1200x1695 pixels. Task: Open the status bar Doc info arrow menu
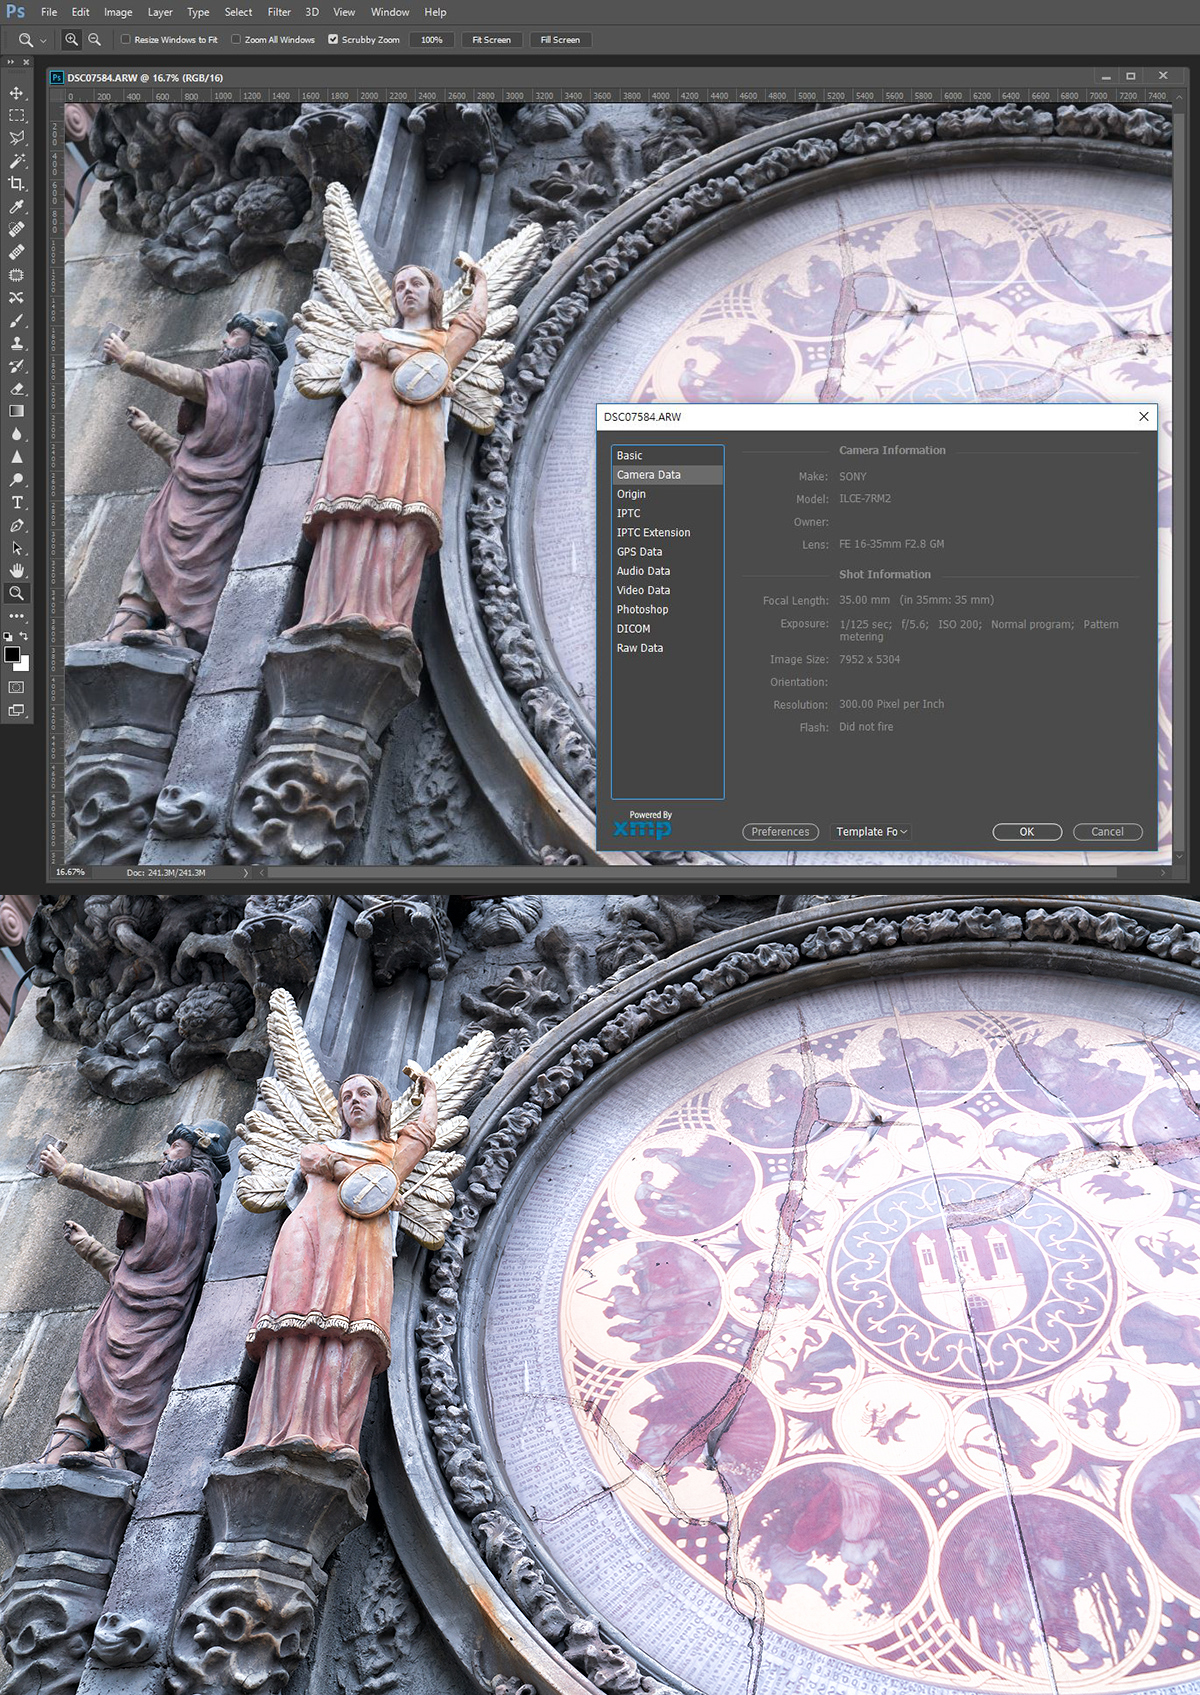click(x=246, y=873)
